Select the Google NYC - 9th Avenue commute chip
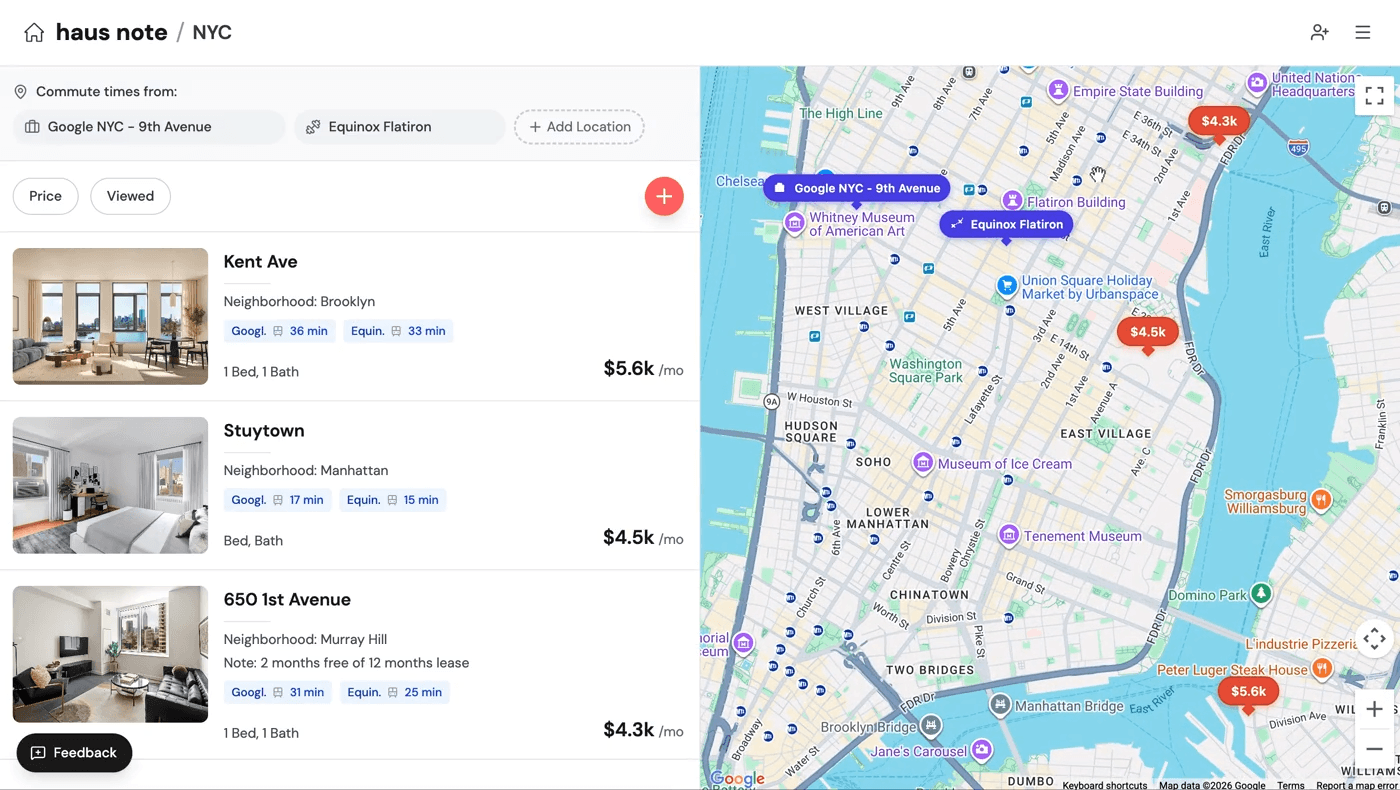Screen dimensions: 1400x790 point(149,127)
